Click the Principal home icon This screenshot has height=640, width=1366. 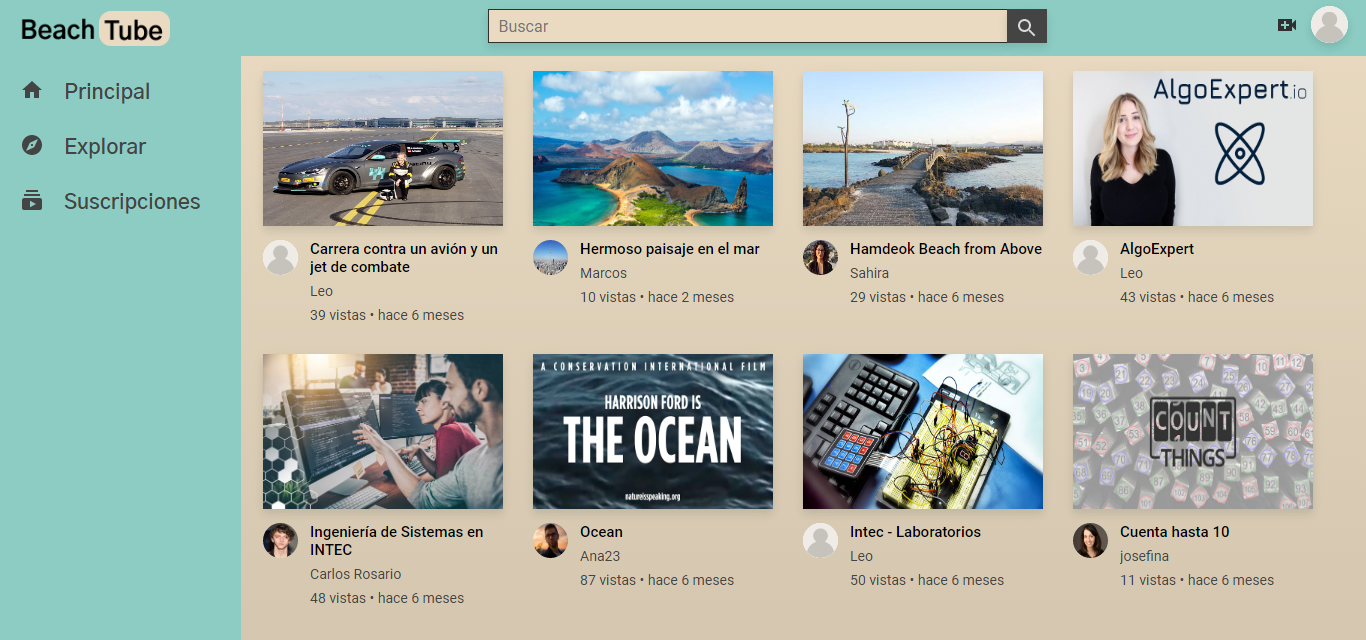pos(32,90)
